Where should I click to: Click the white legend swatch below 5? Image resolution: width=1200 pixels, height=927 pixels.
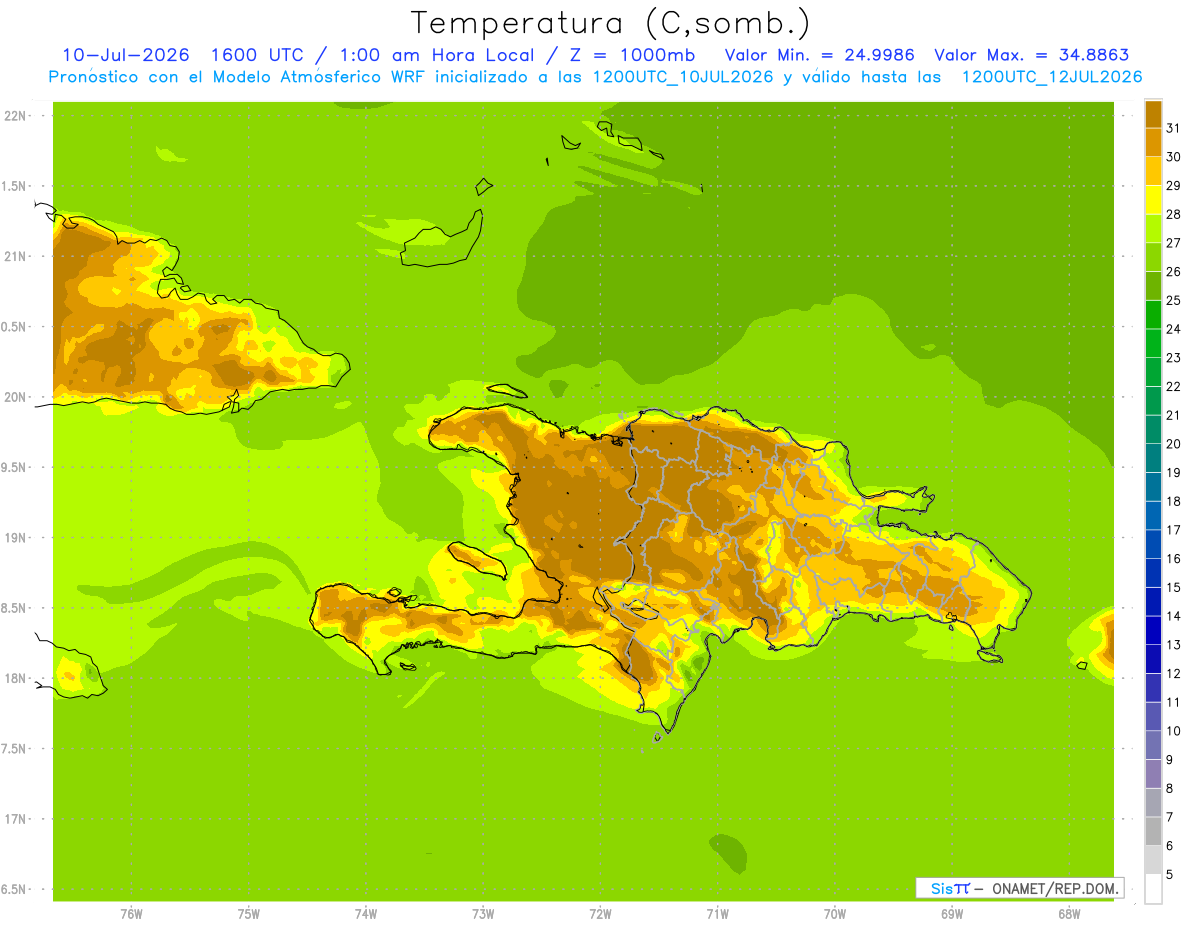tap(1153, 888)
